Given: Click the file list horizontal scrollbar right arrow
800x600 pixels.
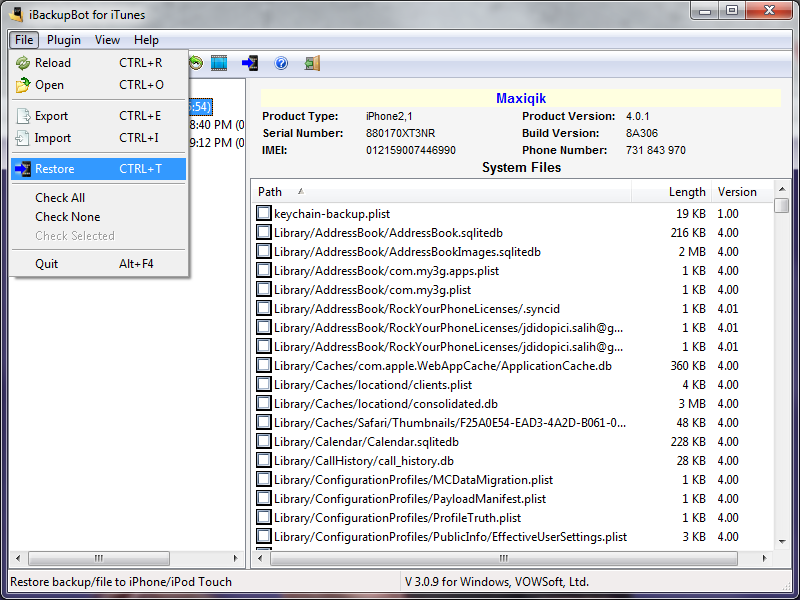Looking at the screenshot, I should [764, 558].
